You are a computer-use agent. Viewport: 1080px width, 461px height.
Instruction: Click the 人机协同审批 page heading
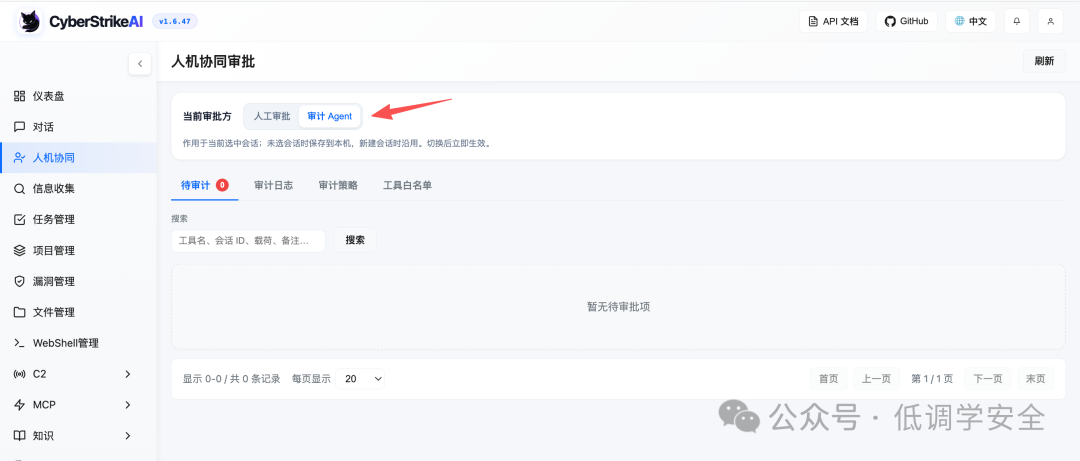[x=213, y=61]
